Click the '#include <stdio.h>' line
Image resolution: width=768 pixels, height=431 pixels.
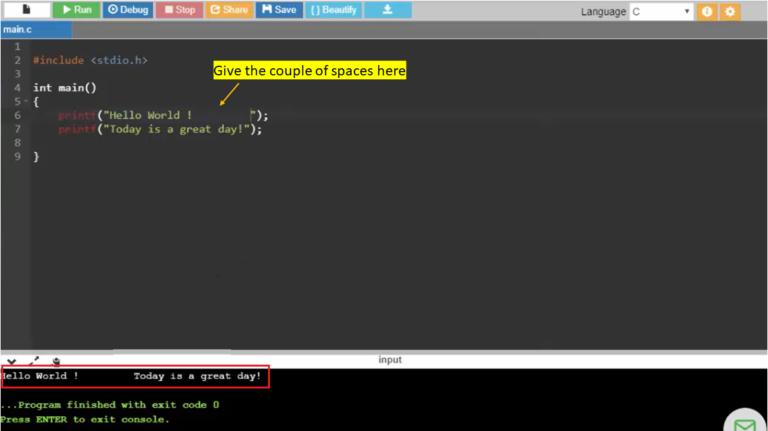click(x=90, y=60)
